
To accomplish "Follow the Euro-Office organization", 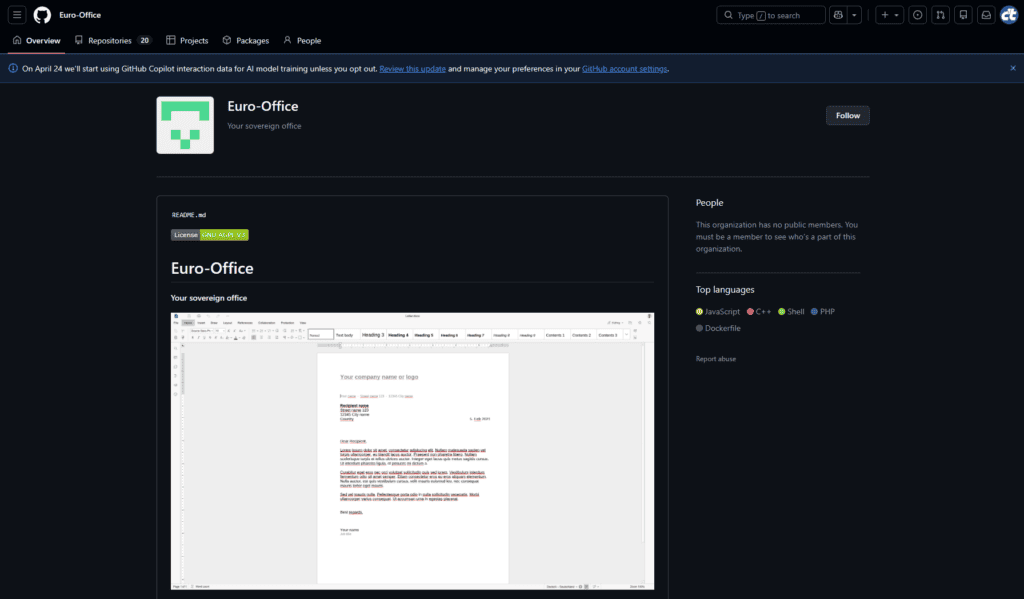I will pos(847,116).
